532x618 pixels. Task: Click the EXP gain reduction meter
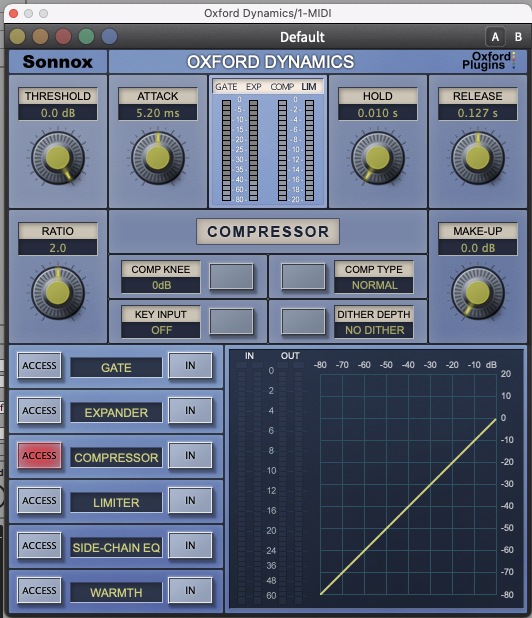tap(253, 151)
